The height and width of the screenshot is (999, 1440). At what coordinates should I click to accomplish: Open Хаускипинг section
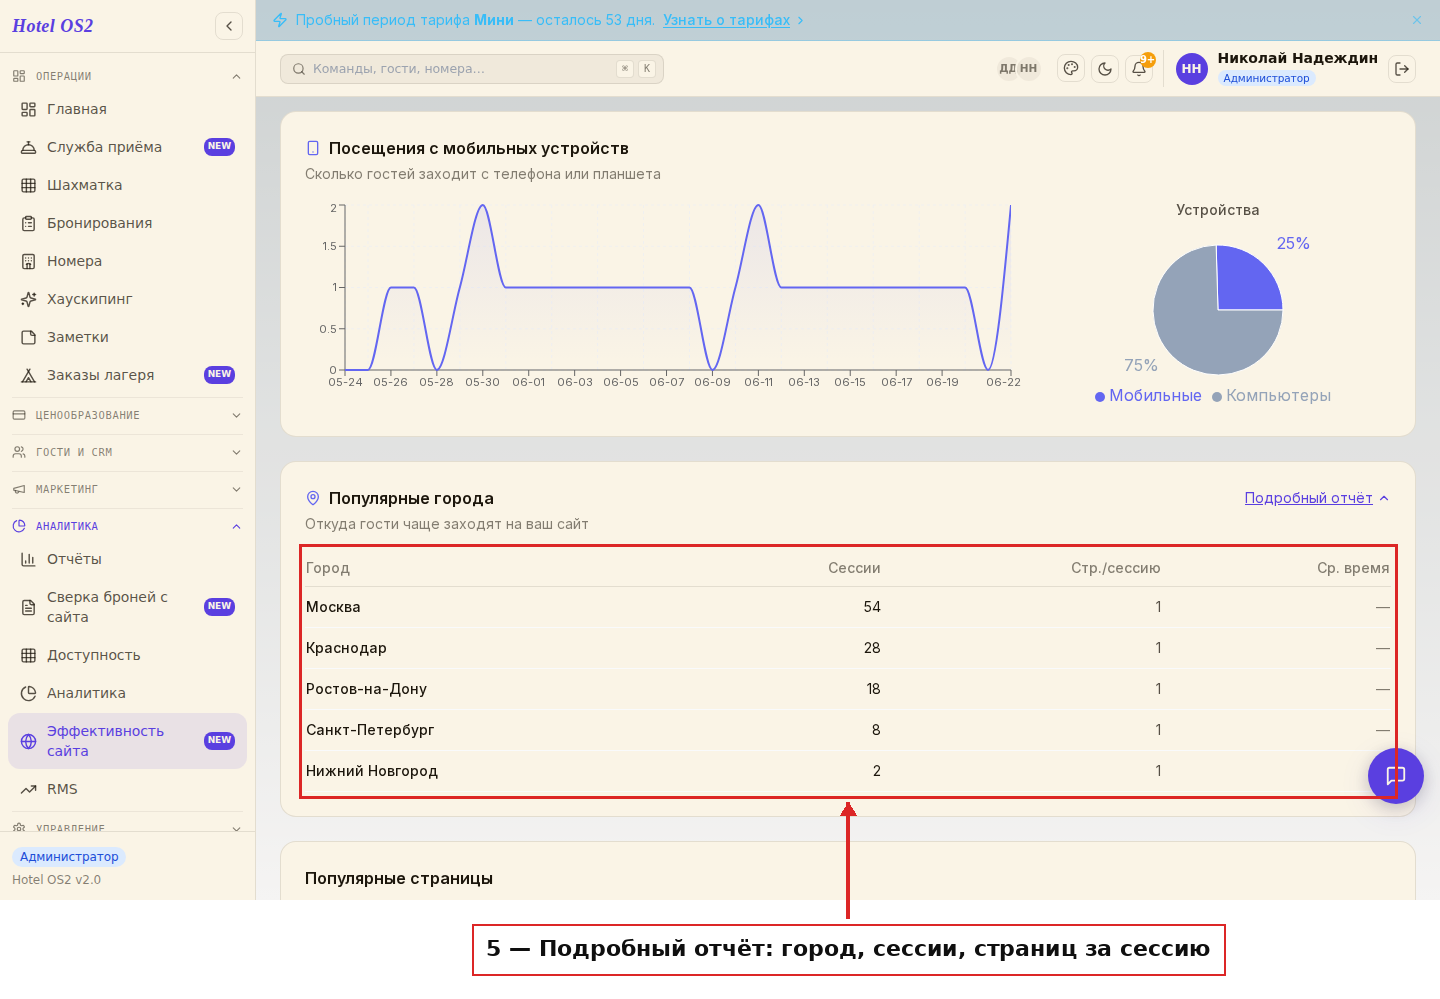(128, 299)
